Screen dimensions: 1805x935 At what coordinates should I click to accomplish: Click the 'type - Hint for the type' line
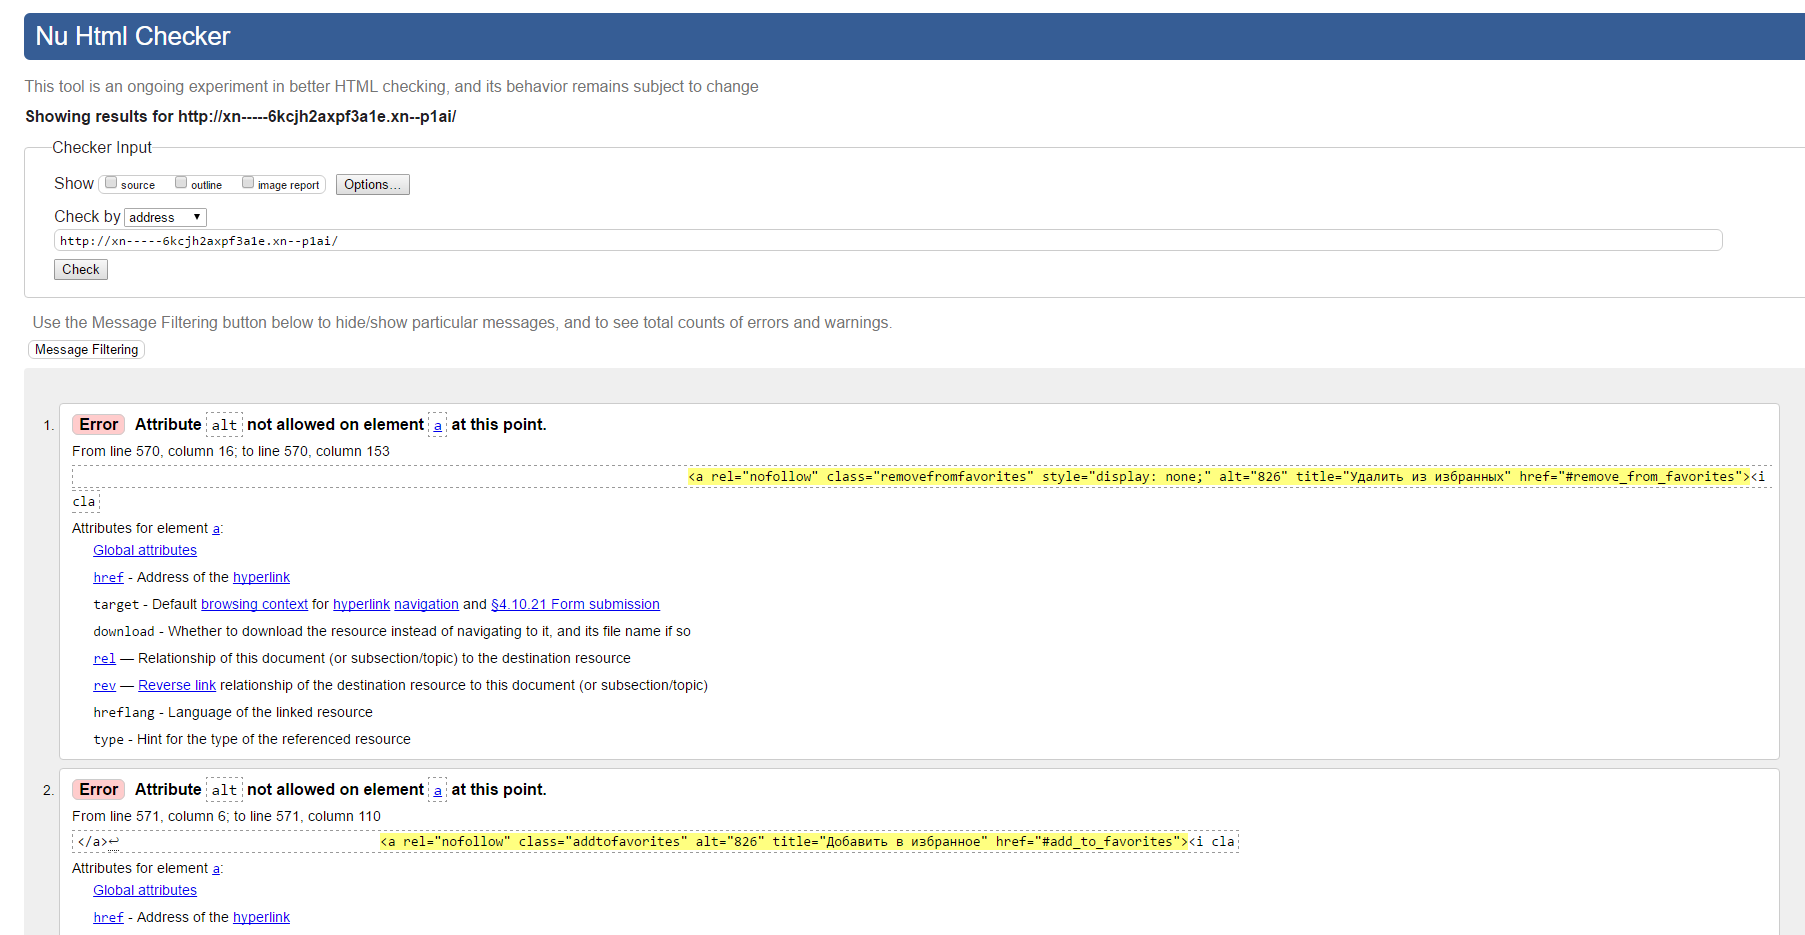click(252, 740)
